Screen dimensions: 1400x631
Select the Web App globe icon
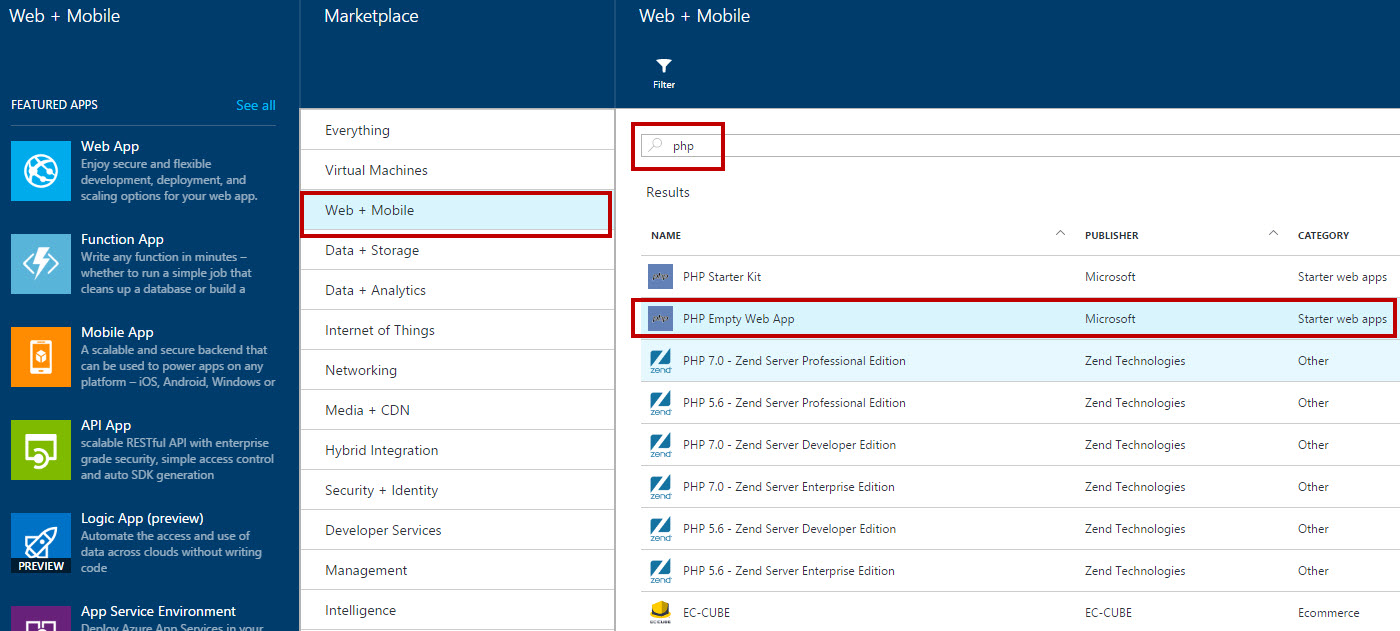tap(41, 171)
